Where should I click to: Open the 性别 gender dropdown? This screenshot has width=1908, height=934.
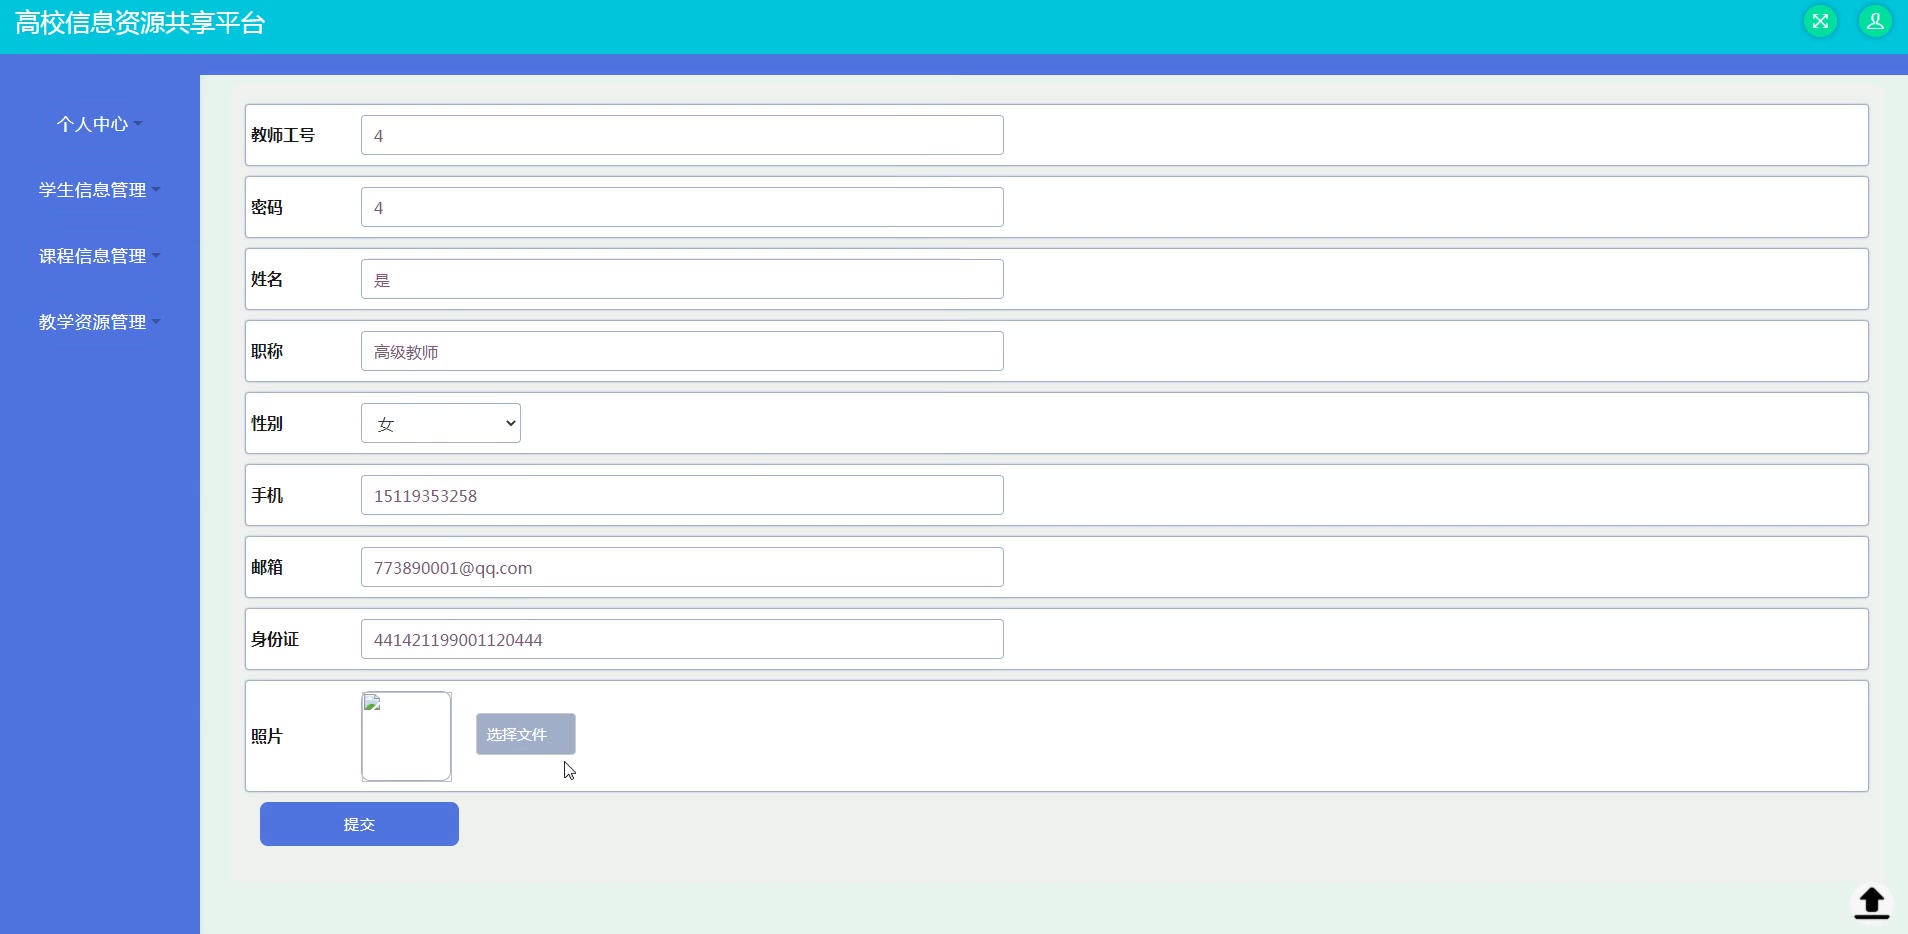tap(441, 423)
